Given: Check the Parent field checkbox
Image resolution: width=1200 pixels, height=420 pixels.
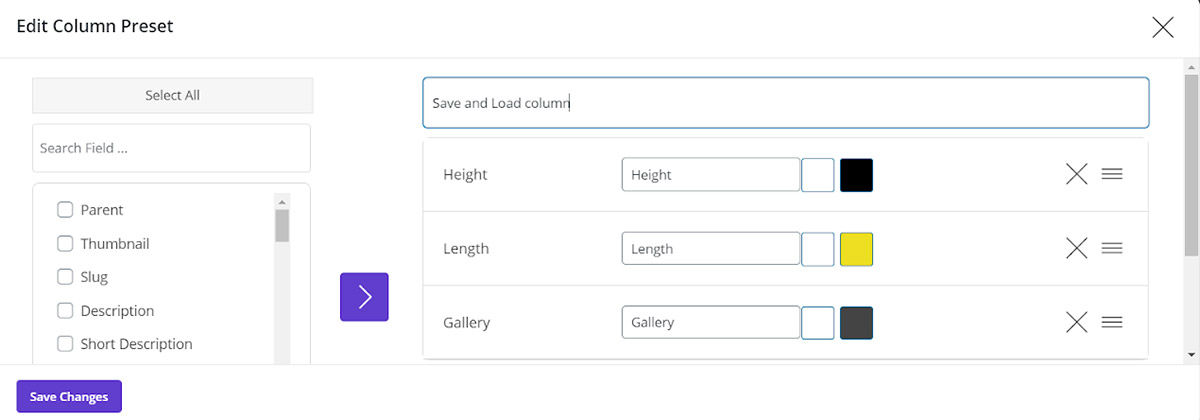Looking at the screenshot, I should point(65,210).
